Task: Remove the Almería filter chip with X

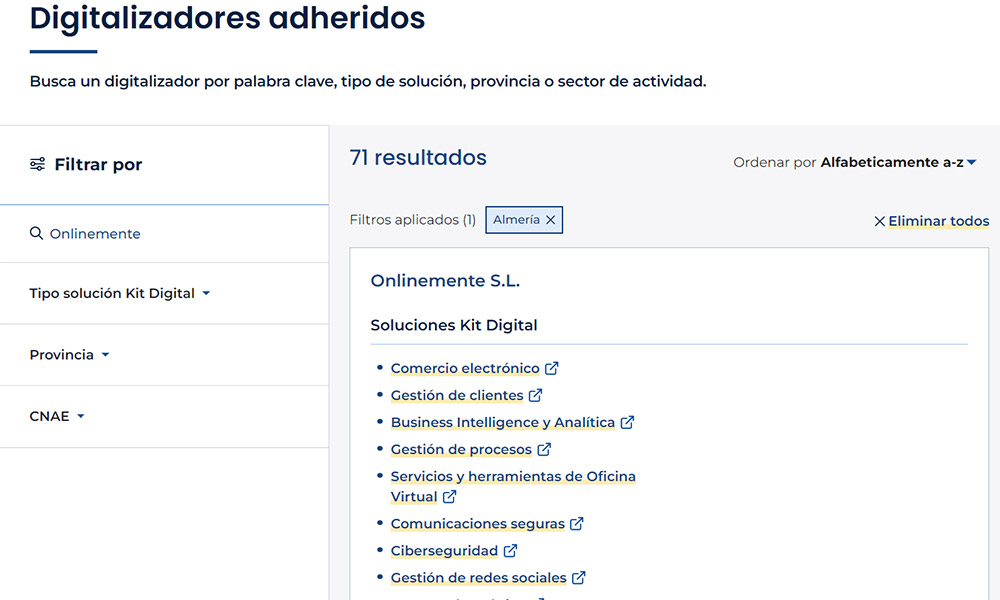Action: coord(550,220)
